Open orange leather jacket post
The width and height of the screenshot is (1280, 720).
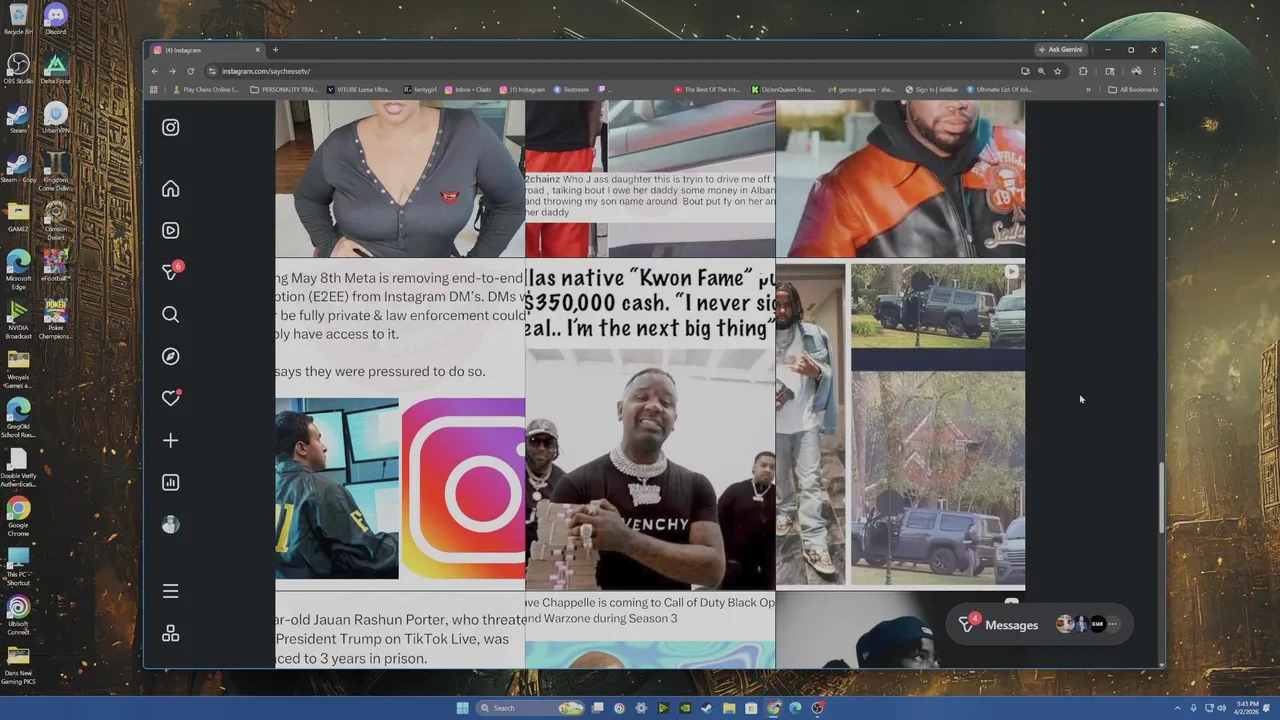pos(900,178)
